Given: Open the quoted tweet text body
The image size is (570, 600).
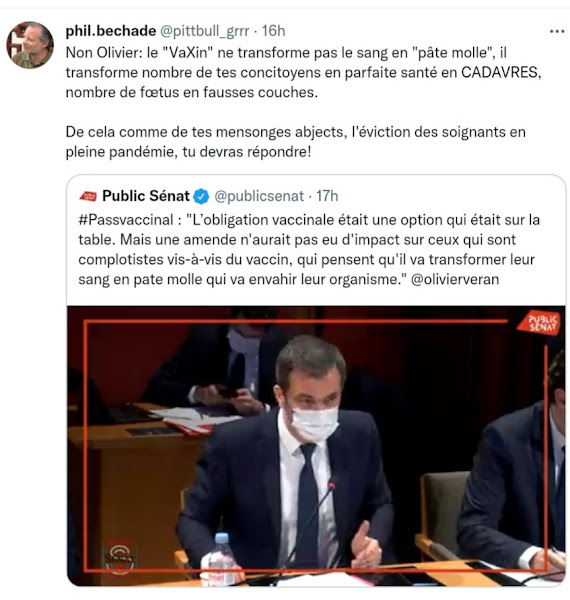Looking at the screenshot, I should [309, 249].
